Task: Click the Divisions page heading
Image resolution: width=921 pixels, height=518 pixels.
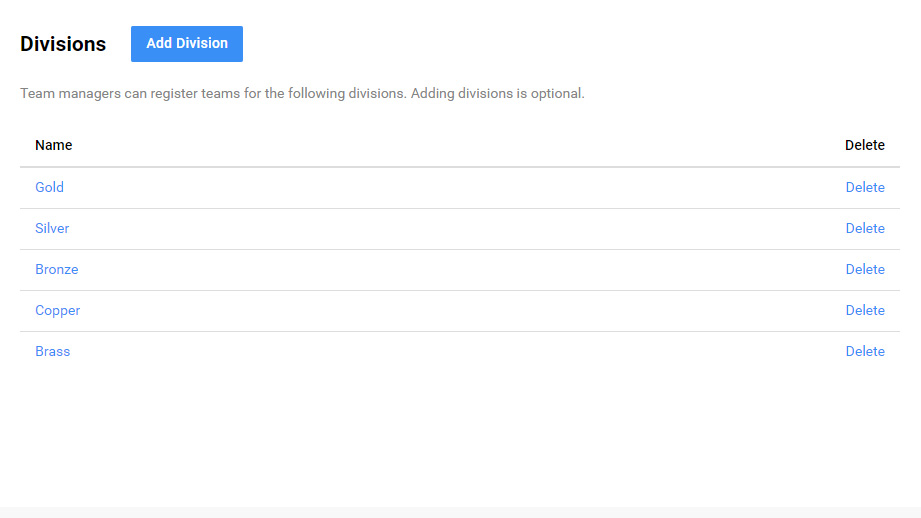Action: (x=63, y=45)
